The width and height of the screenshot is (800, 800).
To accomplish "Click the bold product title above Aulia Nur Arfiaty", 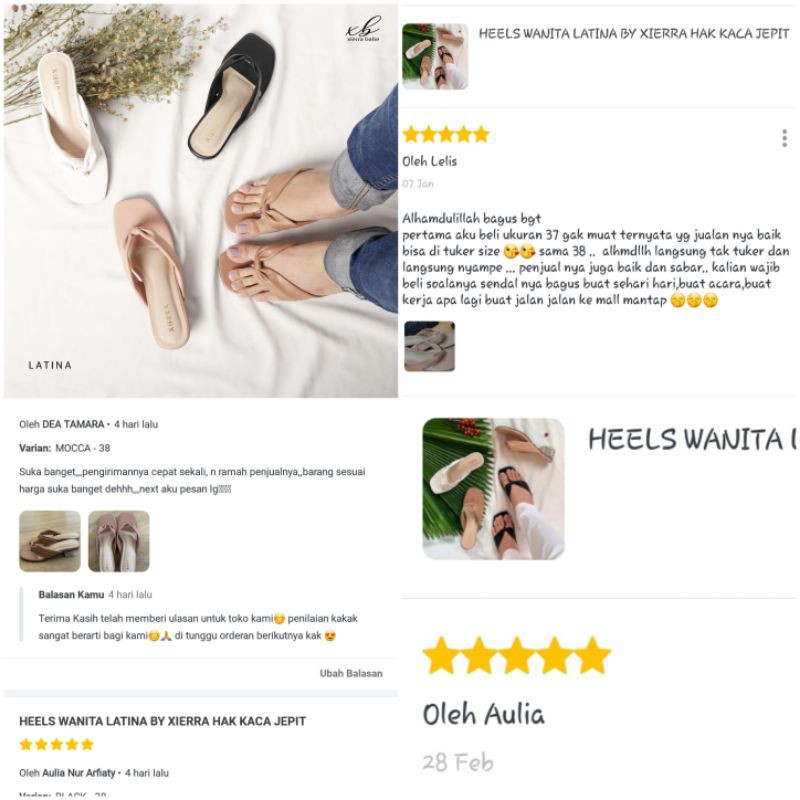I will [x=162, y=721].
